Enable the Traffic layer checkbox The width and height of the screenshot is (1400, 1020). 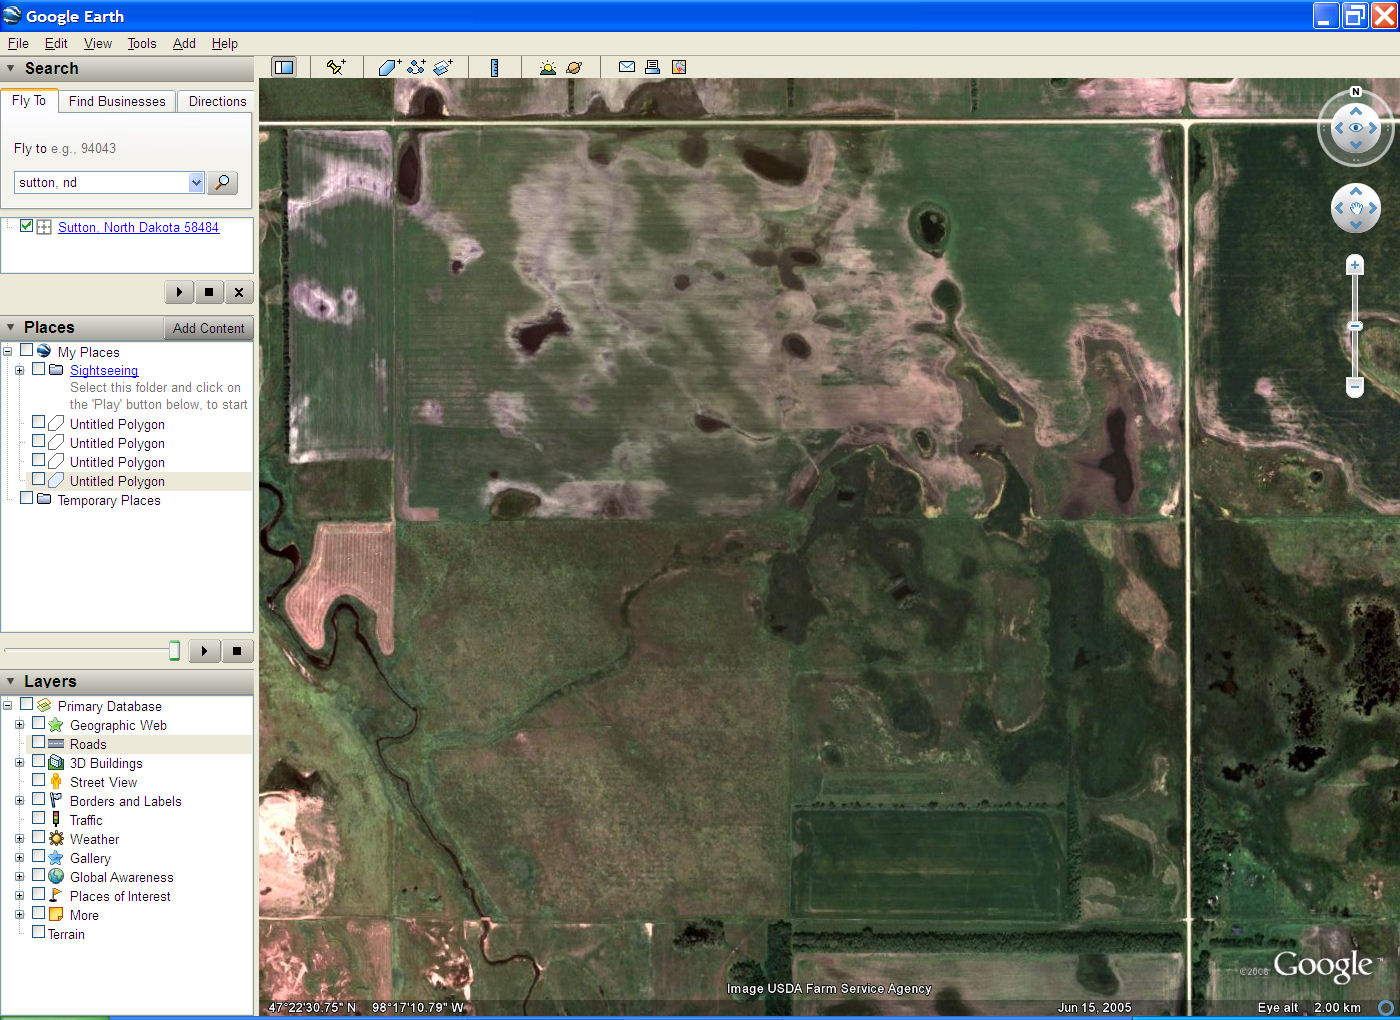point(38,819)
